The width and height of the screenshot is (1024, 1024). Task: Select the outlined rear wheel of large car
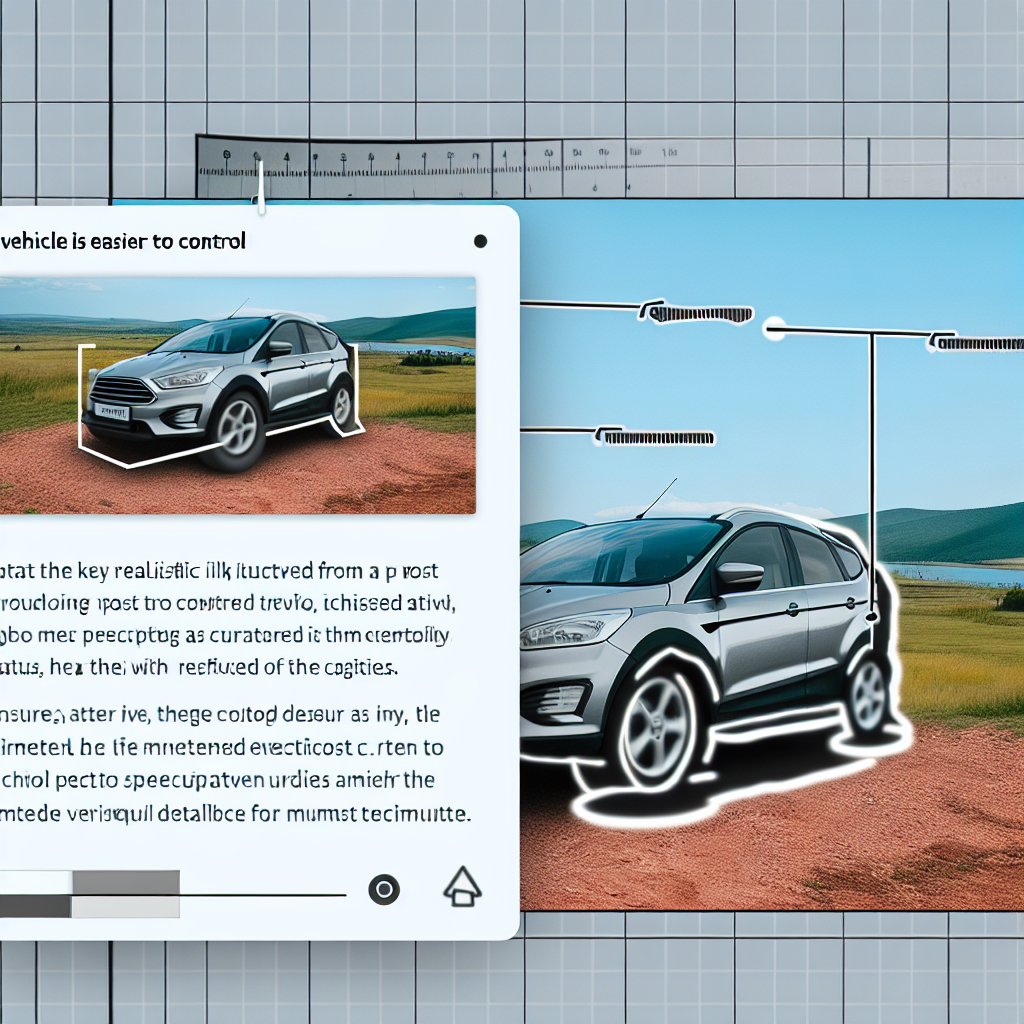point(868,694)
